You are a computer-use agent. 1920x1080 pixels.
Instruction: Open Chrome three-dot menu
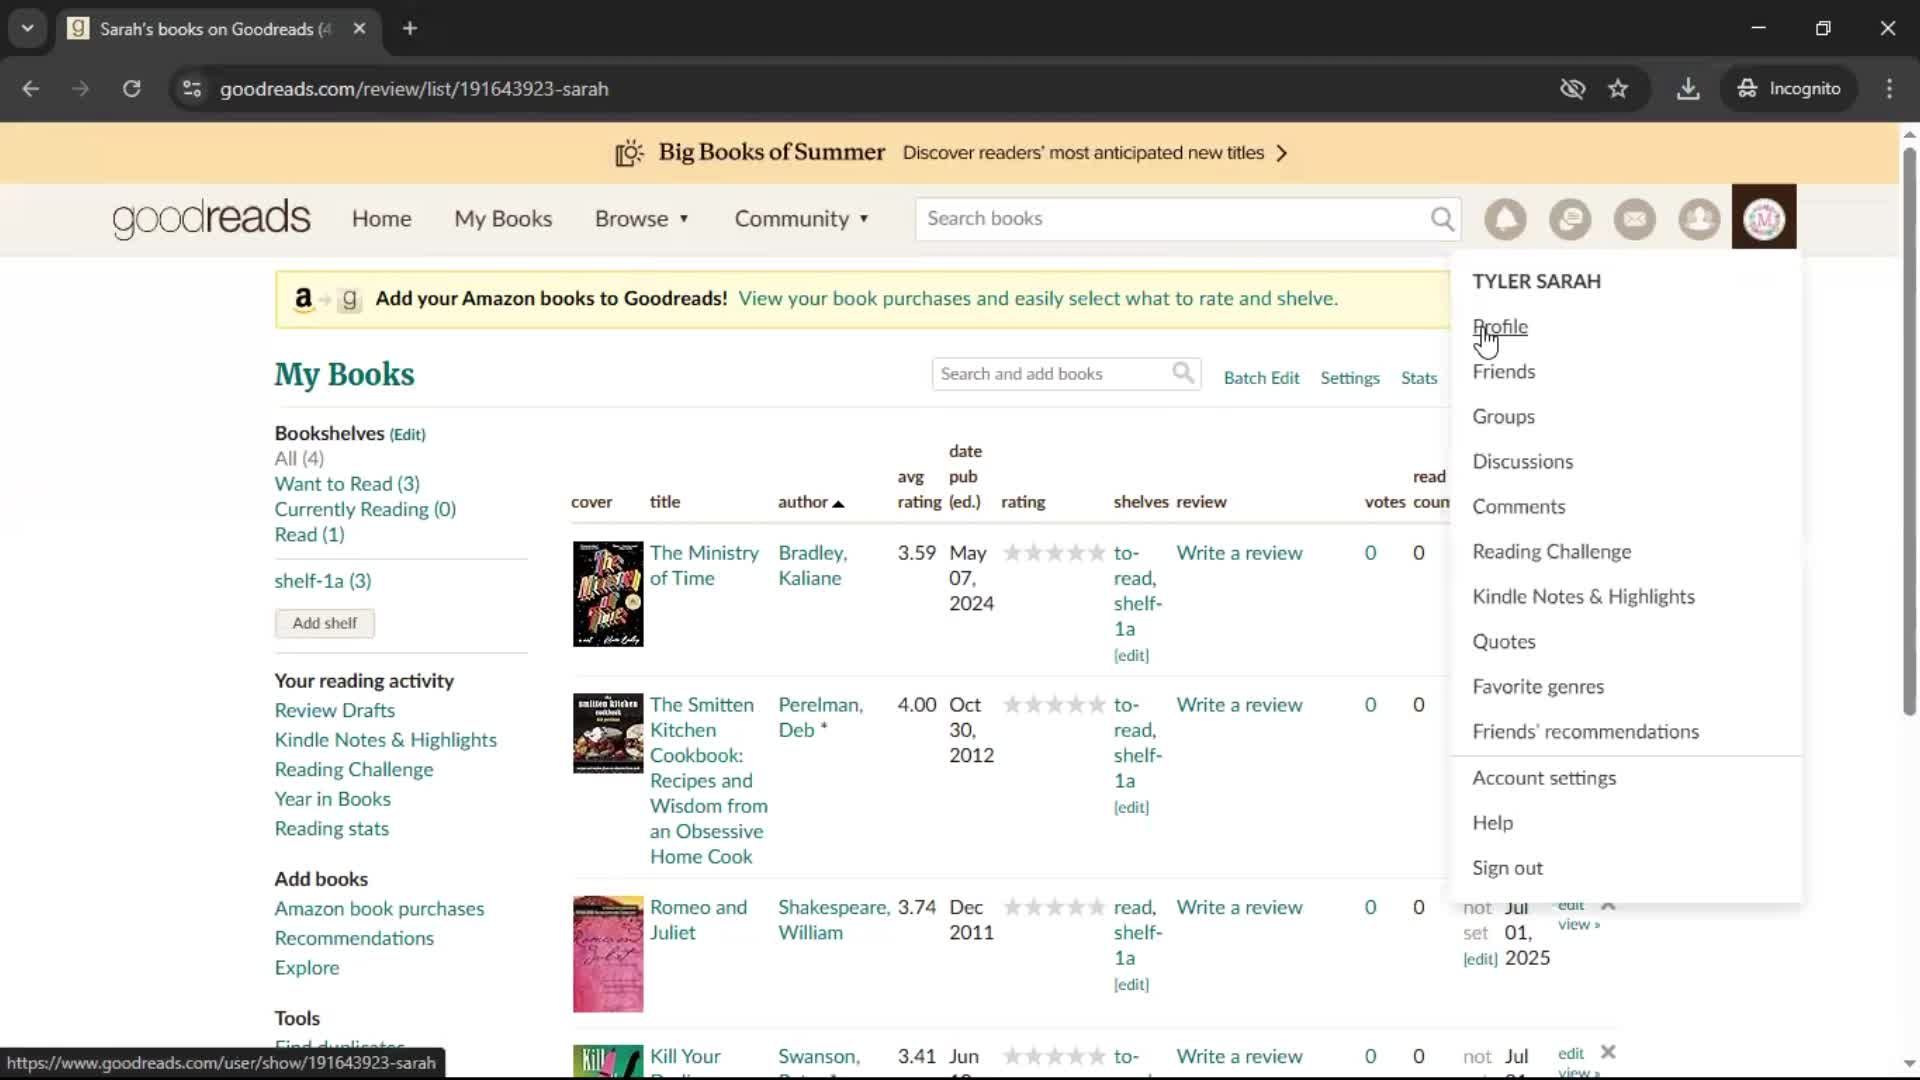(1889, 88)
